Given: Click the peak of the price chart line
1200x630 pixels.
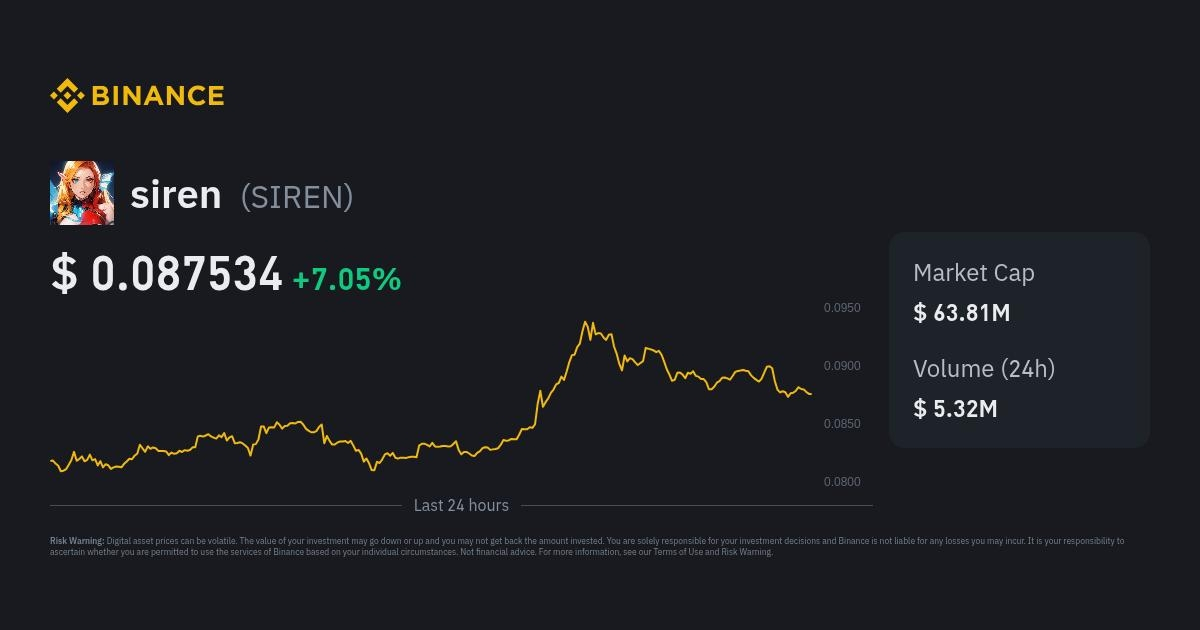Looking at the screenshot, I should coord(586,322).
